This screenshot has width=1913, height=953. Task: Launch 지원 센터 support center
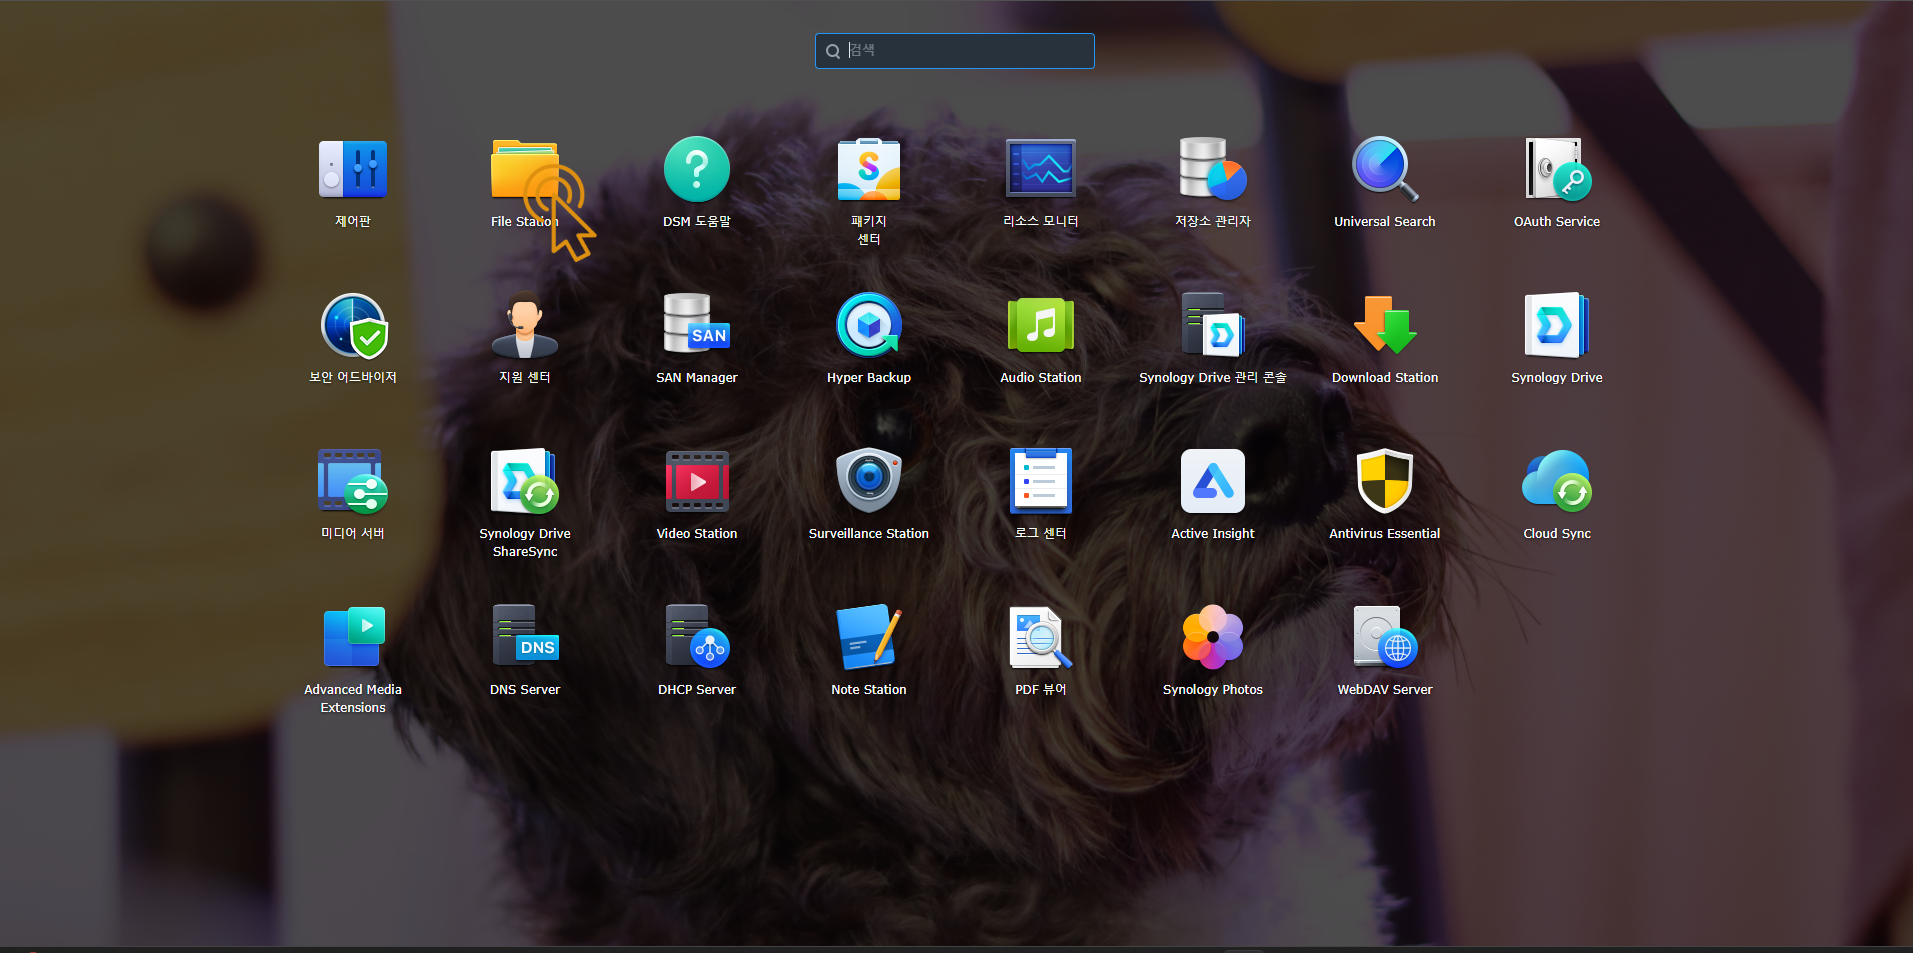[525, 325]
